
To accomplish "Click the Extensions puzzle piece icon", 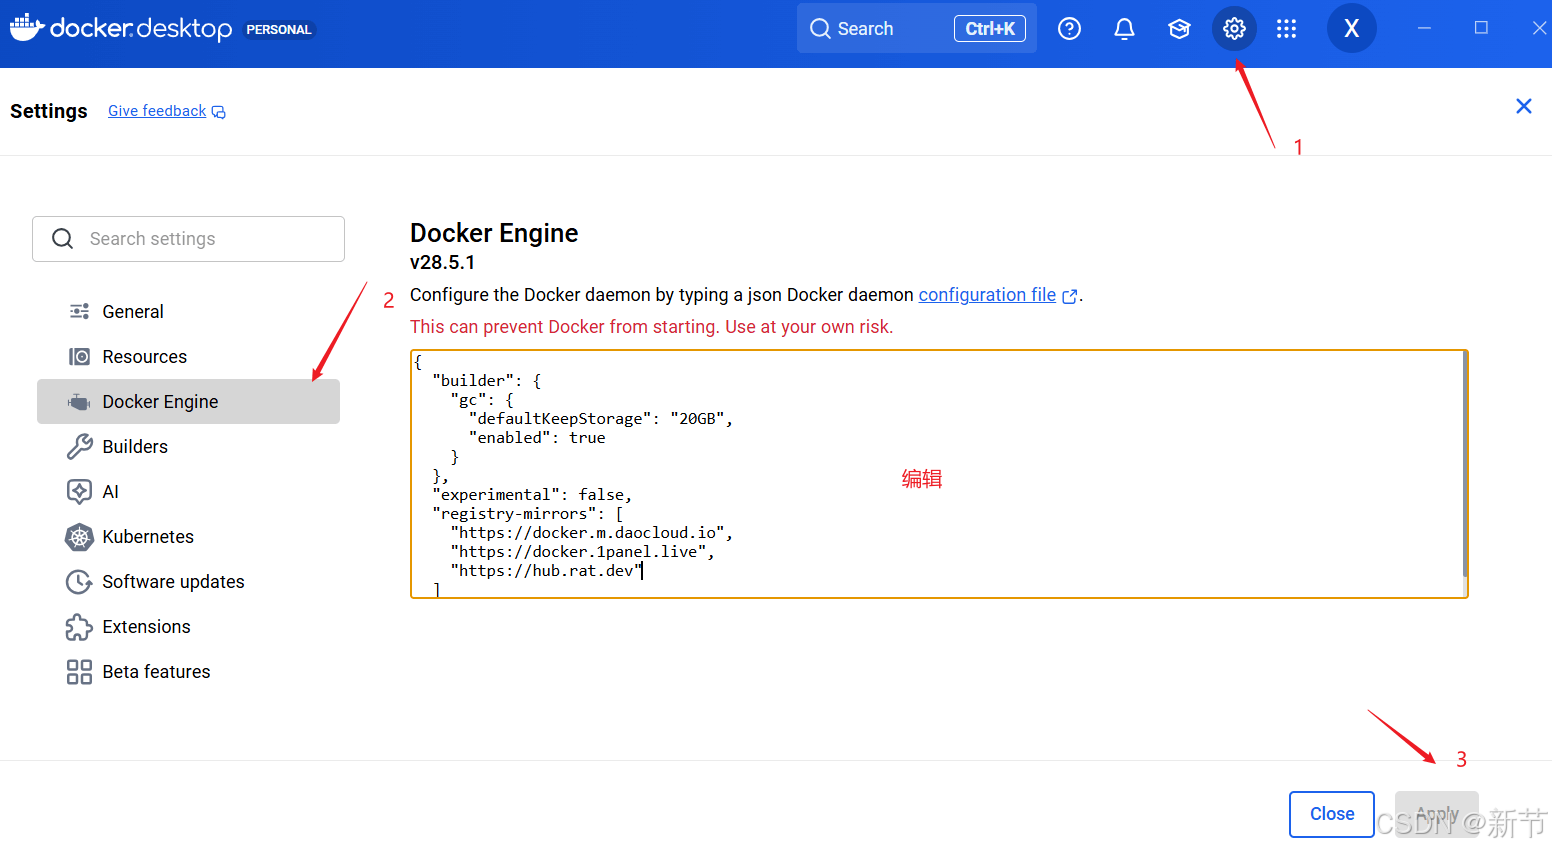I will [x=80, y=627].
